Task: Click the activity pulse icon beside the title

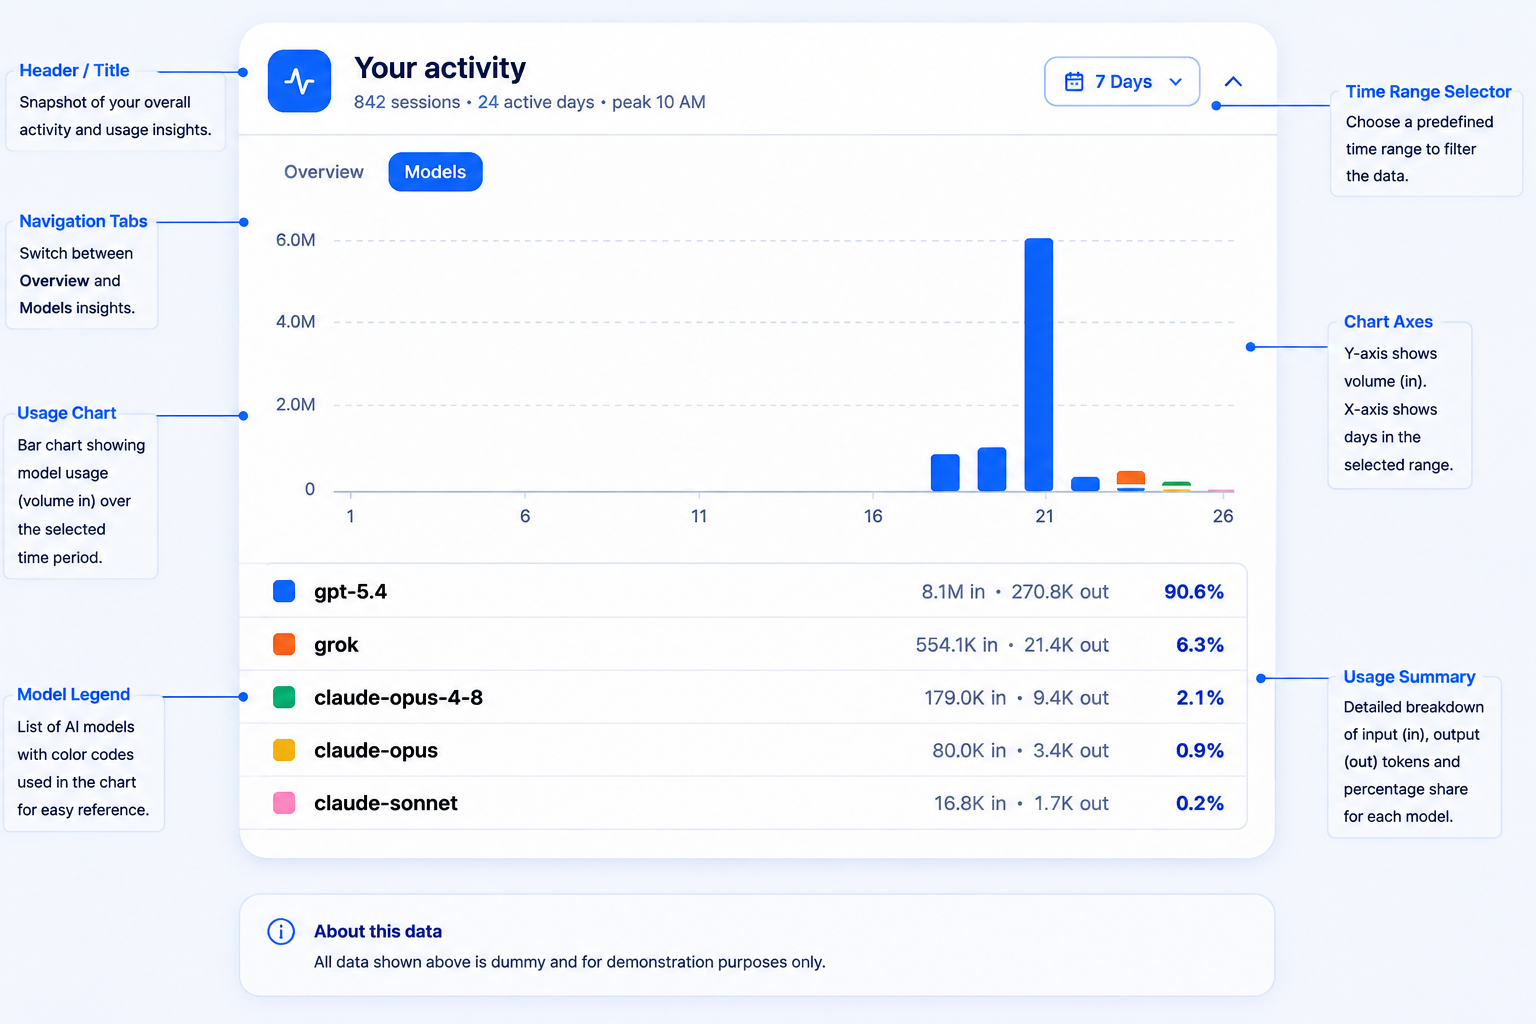Action: tap(299, 81)
